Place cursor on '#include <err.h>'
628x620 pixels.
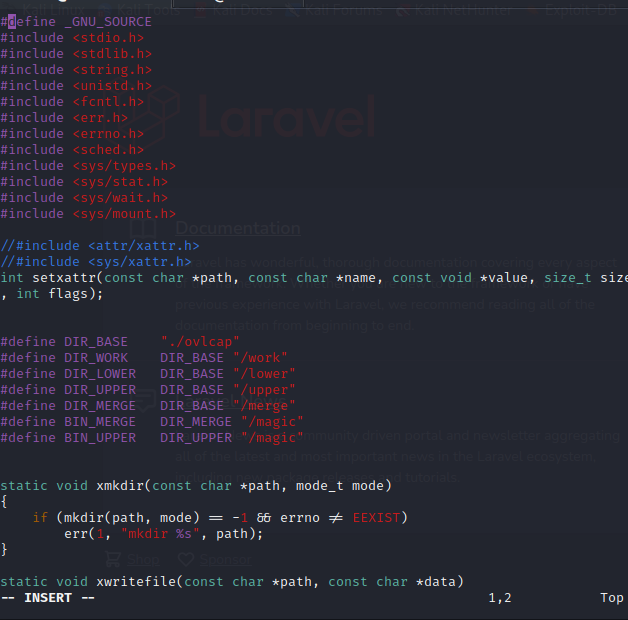pyautogui.click(x=64, y=118)
